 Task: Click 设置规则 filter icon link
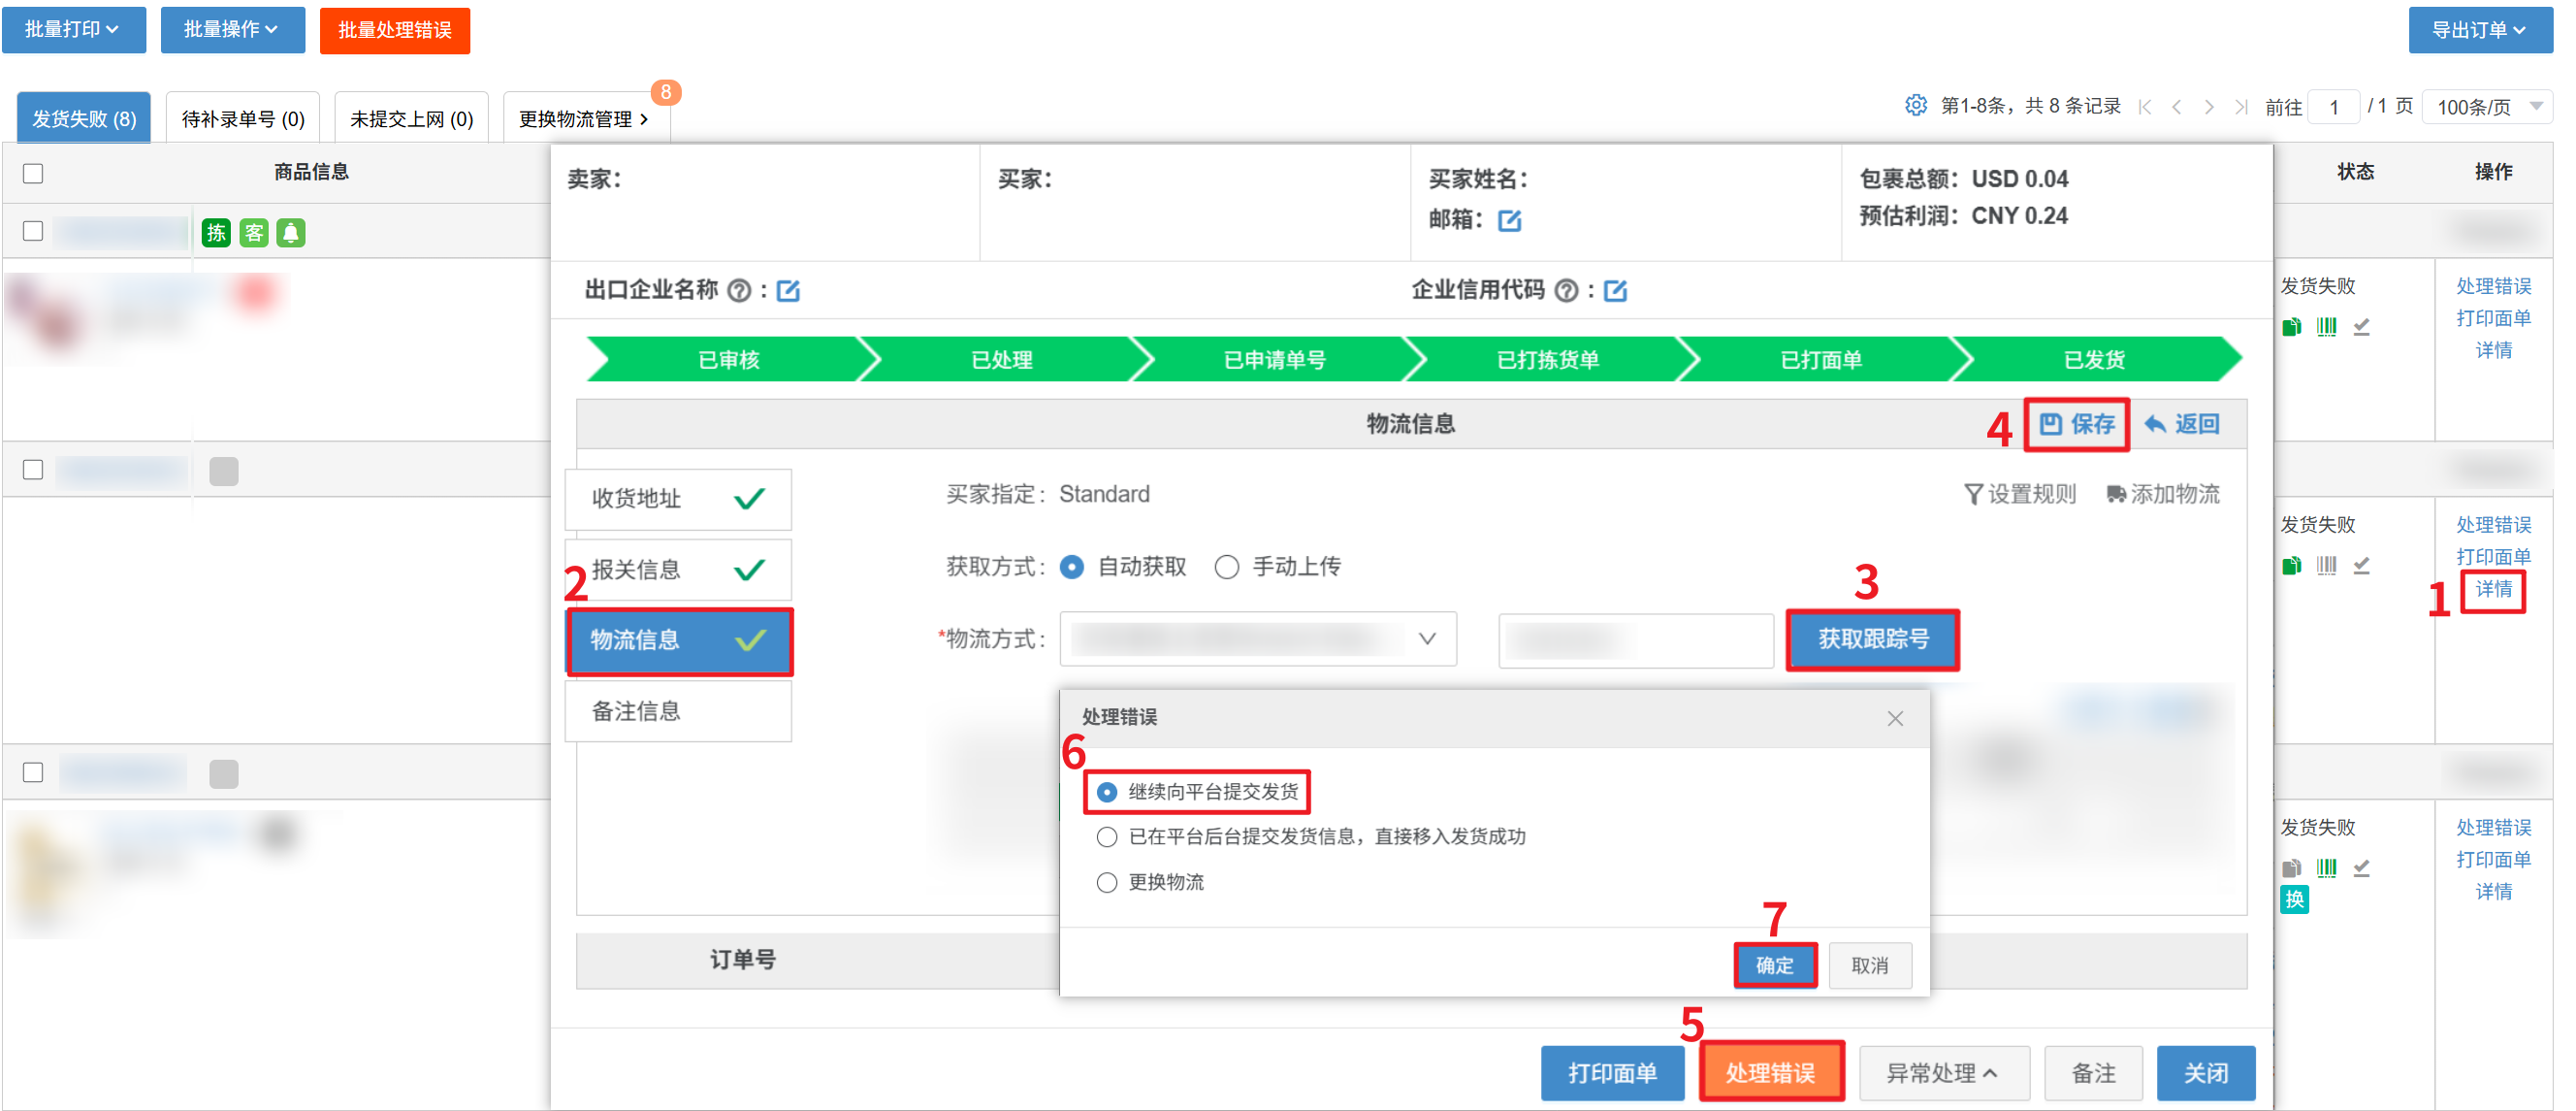[x=2020, y=494]
